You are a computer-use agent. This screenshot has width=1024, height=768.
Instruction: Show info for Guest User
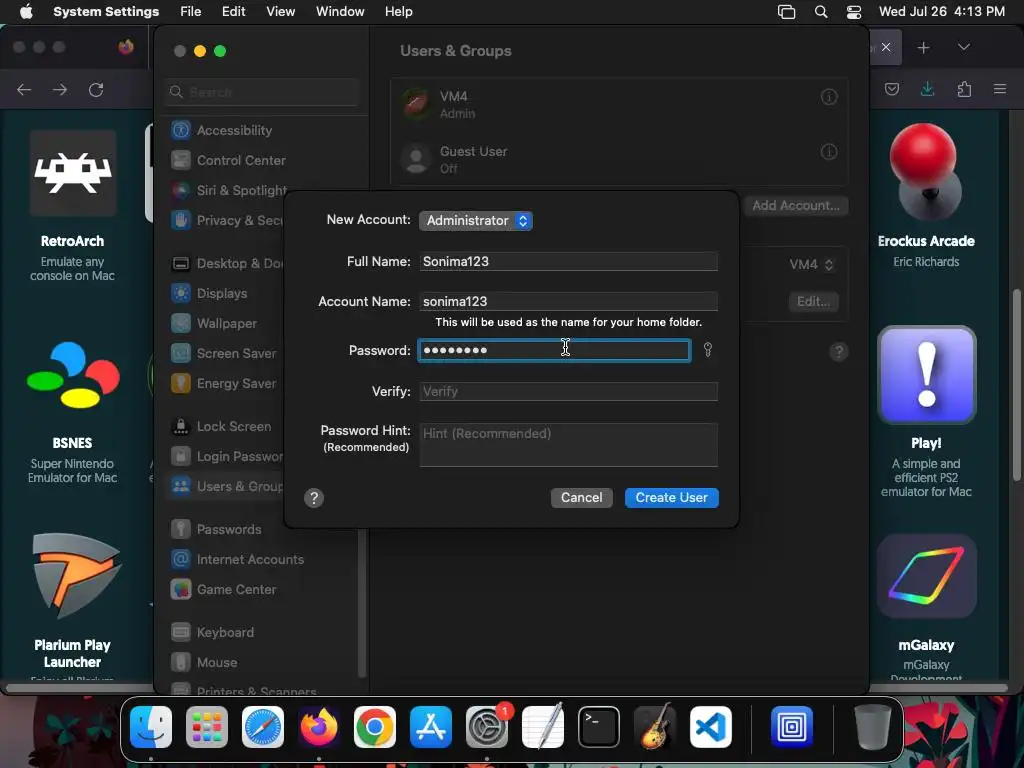pyautogui.click(x=829, y=152)
